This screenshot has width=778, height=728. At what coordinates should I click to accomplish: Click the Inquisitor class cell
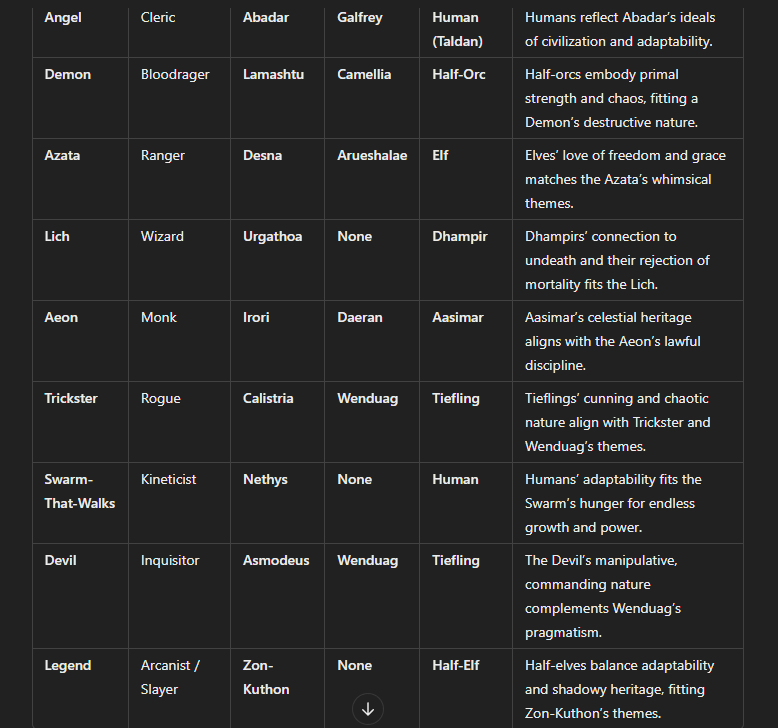(x=170, y=561)
